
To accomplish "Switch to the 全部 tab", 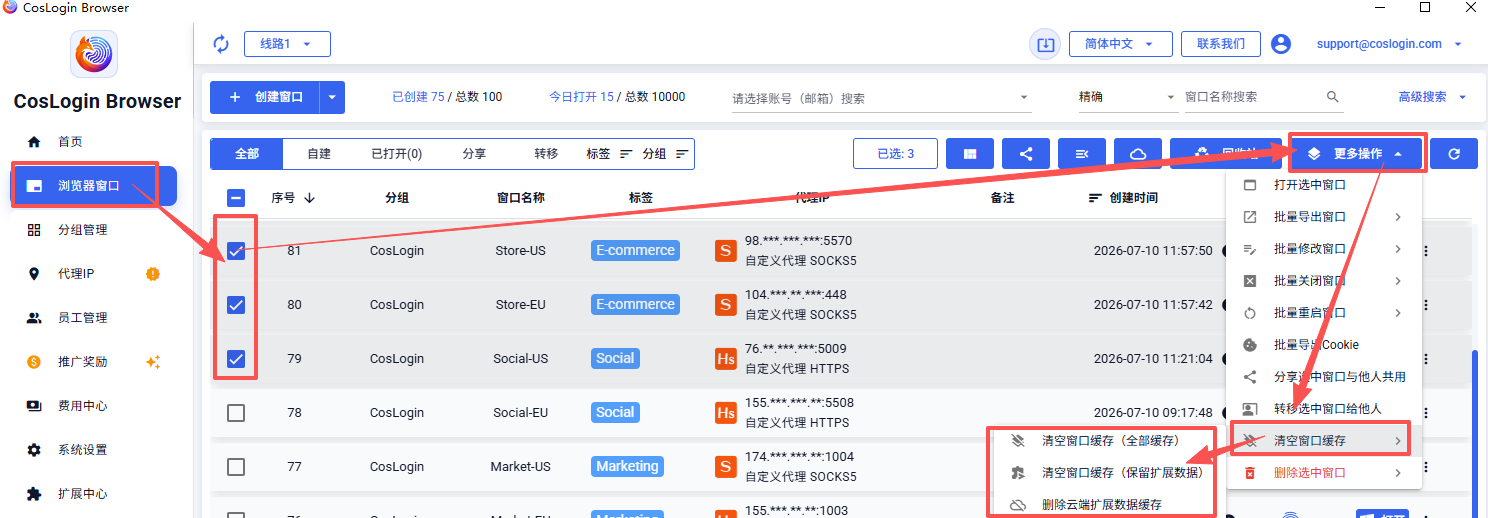I will pyautogui.click(x=247, y=154).
